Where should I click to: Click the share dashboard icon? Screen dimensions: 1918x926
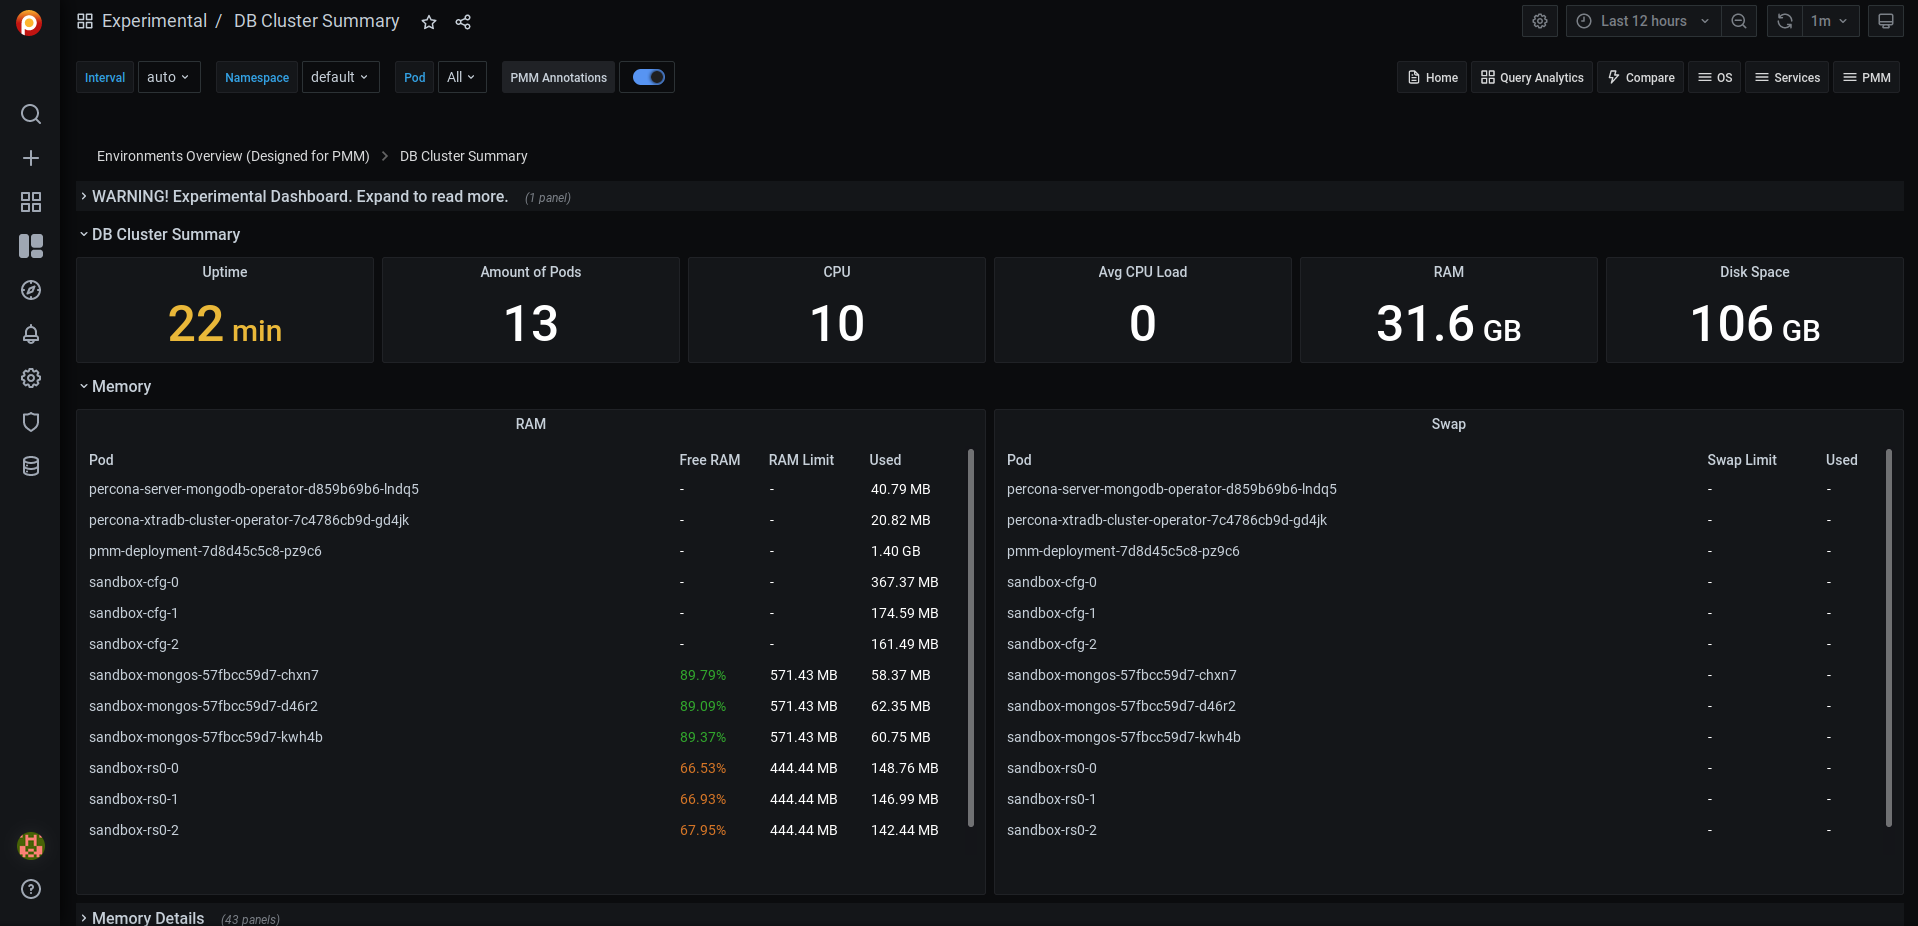point(463,22)
